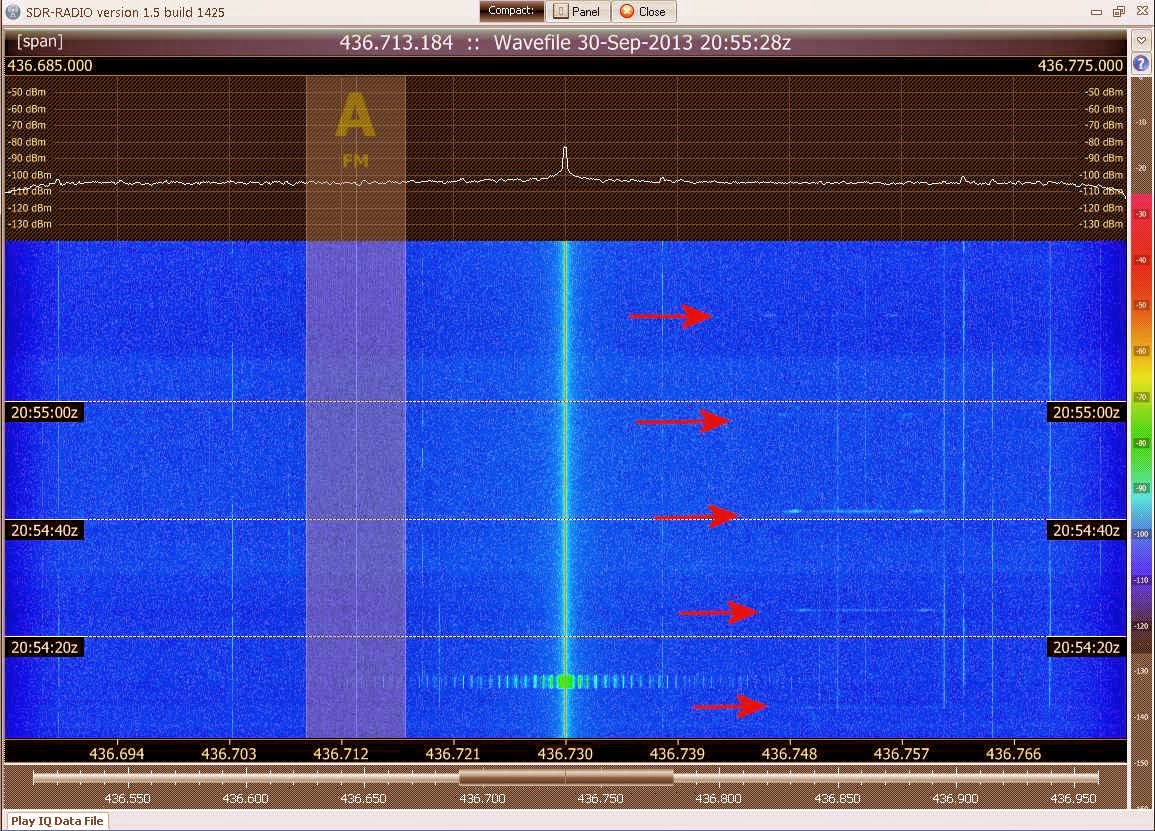Click the 436.850 label under the slider

click(x=837, y=799)
